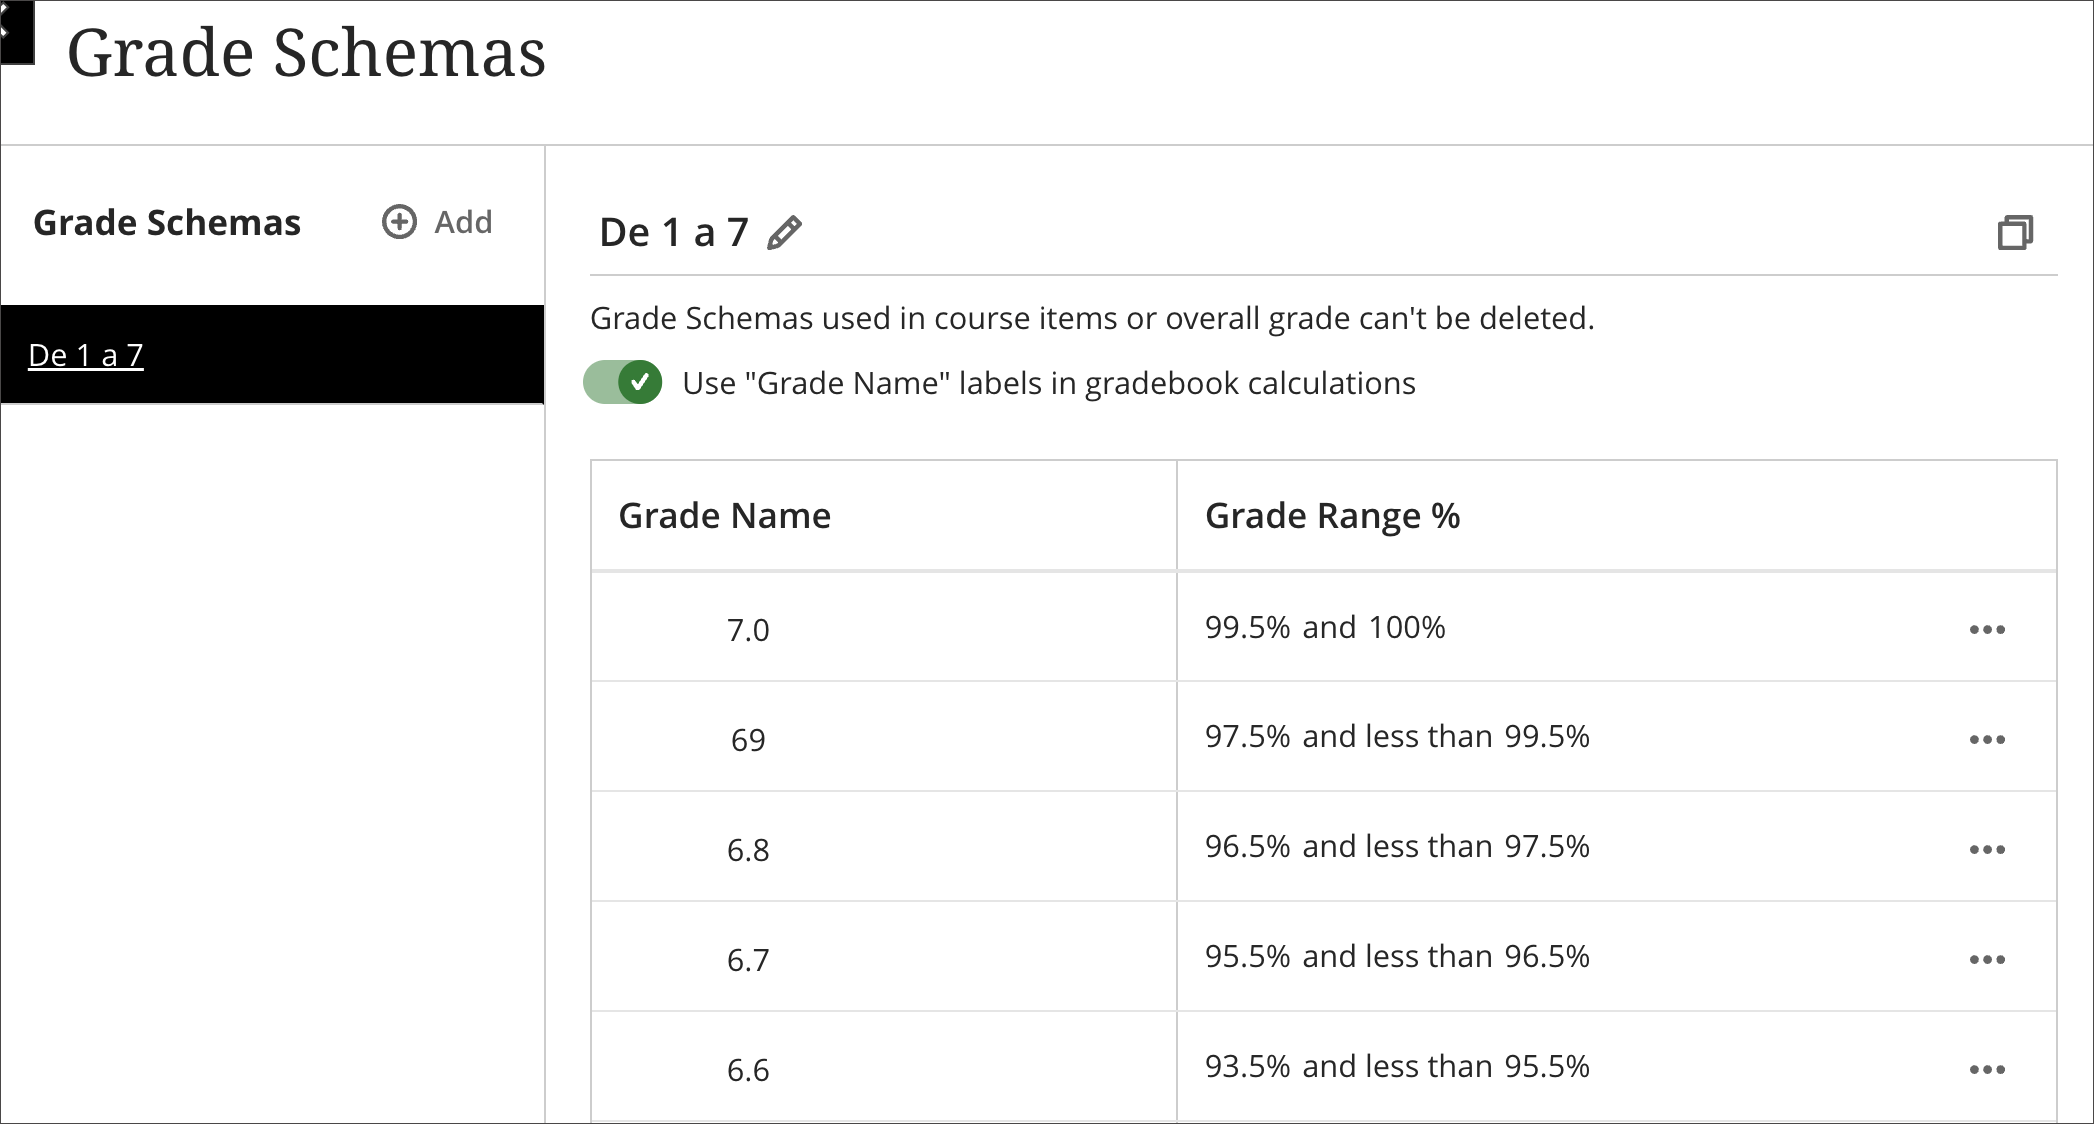Select the De 1 a 7 schema in sidebar
Image resolution: width=2094 pixels, height=1124 pixels.
point(85,354)
